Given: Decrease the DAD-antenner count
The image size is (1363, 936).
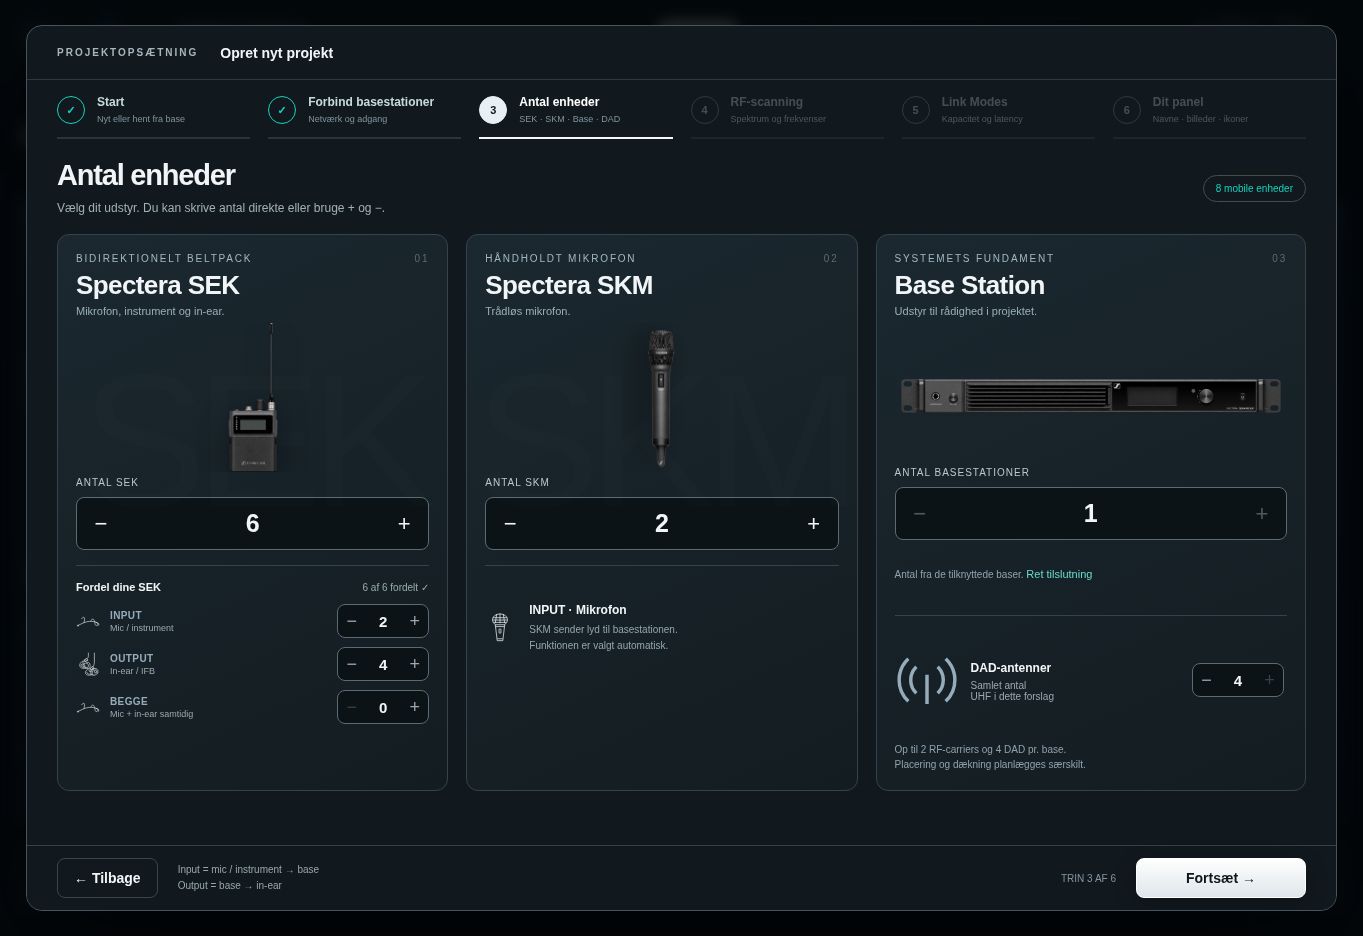Looking at the screenshot, I should coord(1207,680).
